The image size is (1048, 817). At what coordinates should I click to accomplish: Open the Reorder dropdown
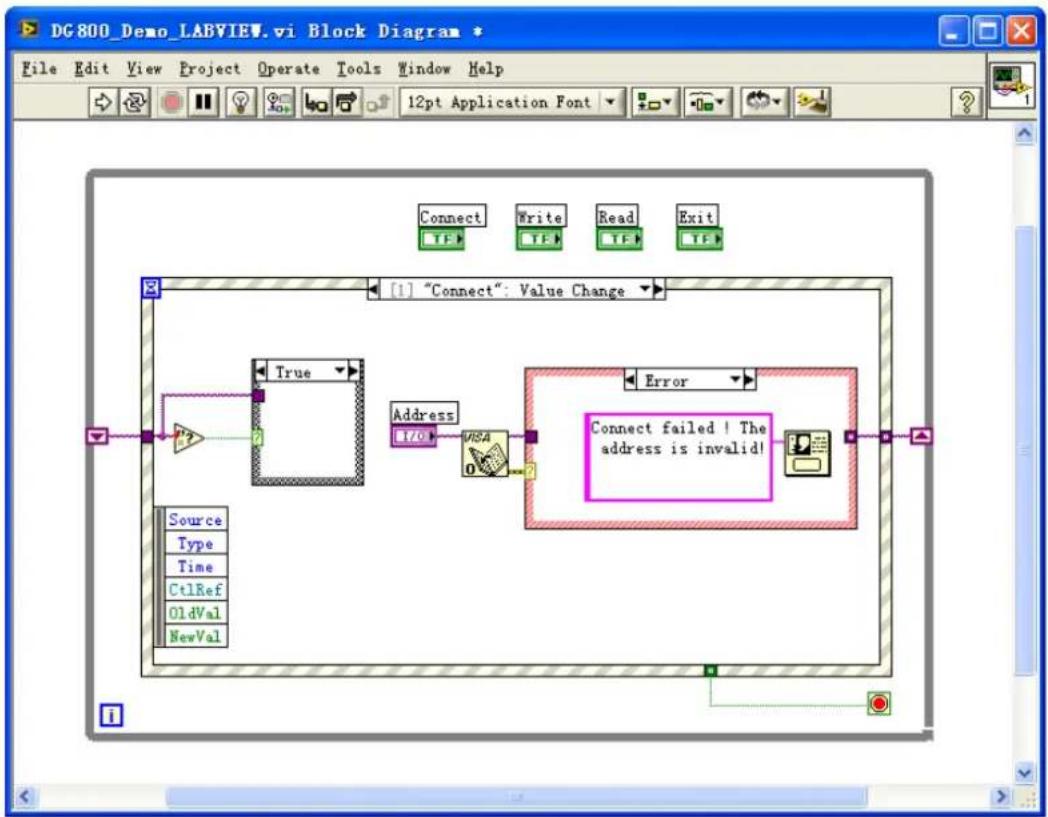pos(764,102)
